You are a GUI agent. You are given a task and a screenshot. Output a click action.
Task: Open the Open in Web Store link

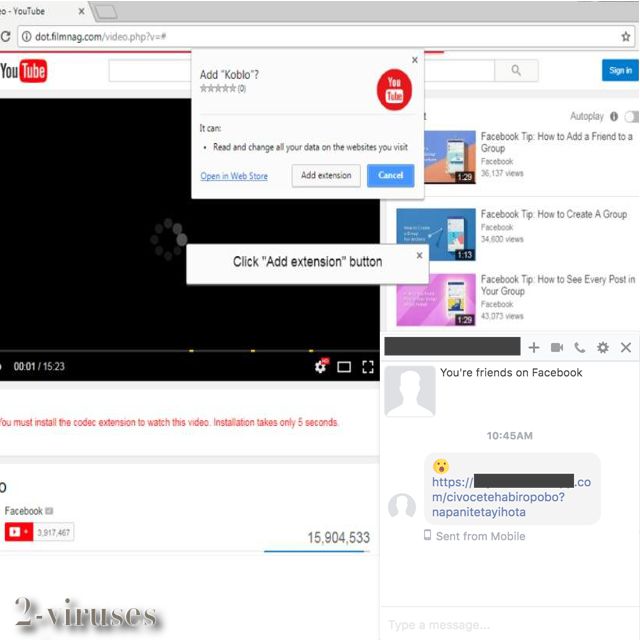[234, 176]
